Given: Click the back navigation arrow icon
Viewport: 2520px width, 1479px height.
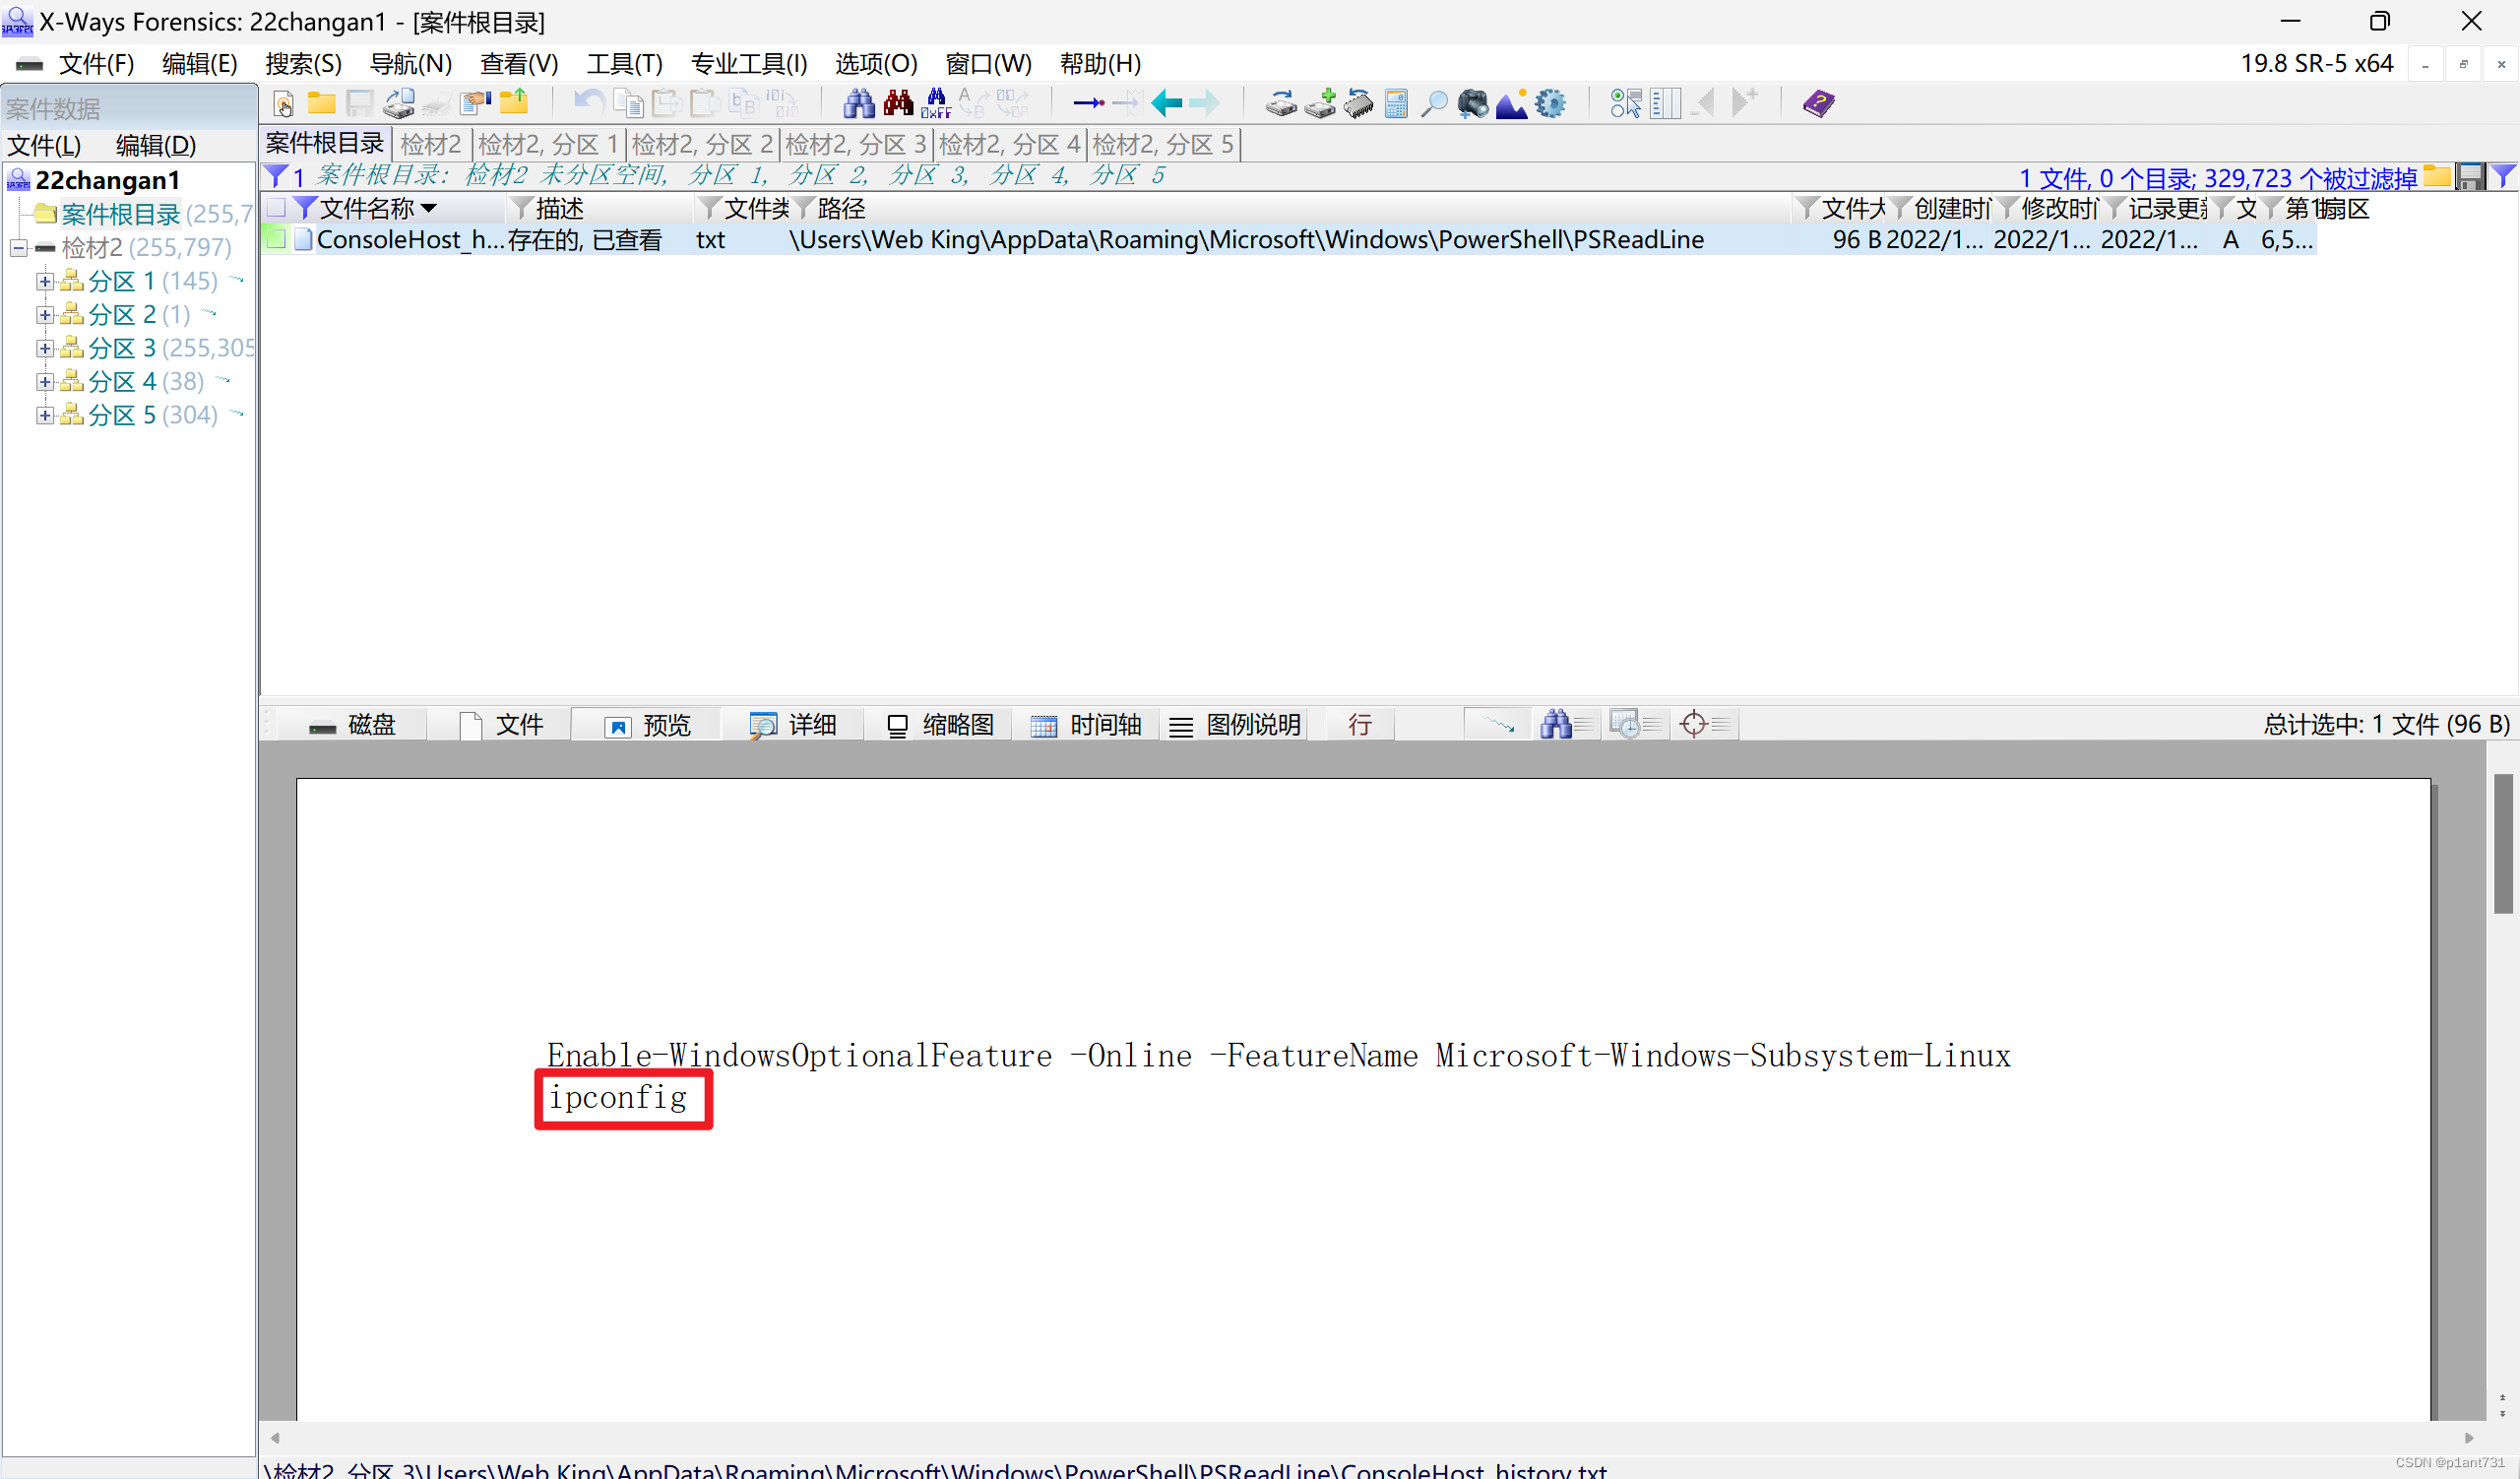Looking at the screenshot, I should 1166,103.
